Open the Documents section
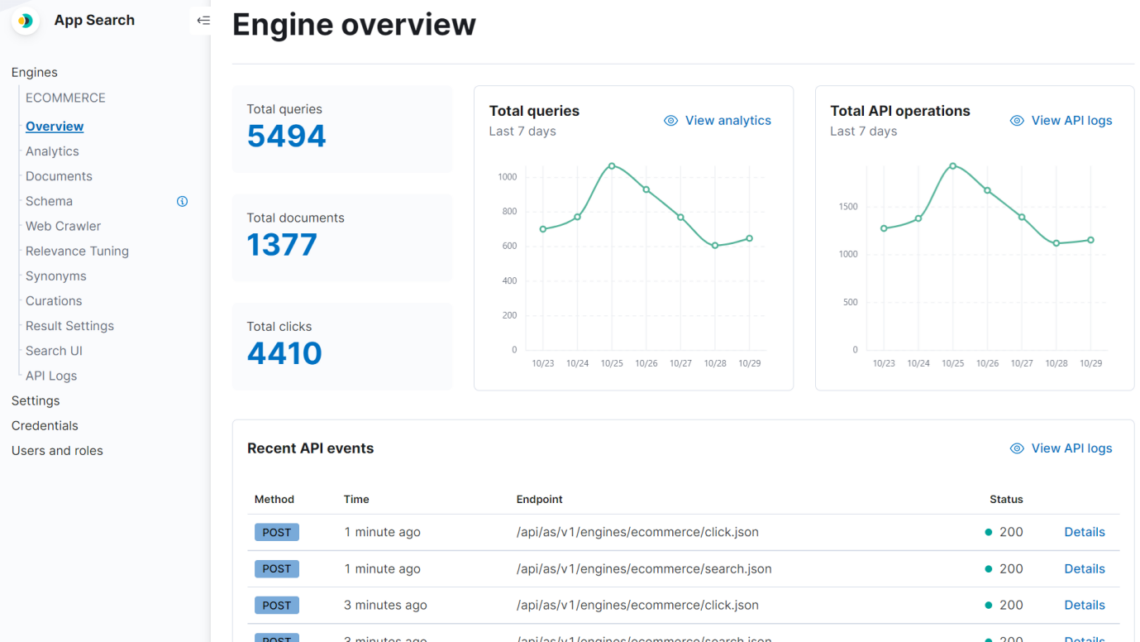The width and height of the screenshot is (1140, 642). coord(57,176)
